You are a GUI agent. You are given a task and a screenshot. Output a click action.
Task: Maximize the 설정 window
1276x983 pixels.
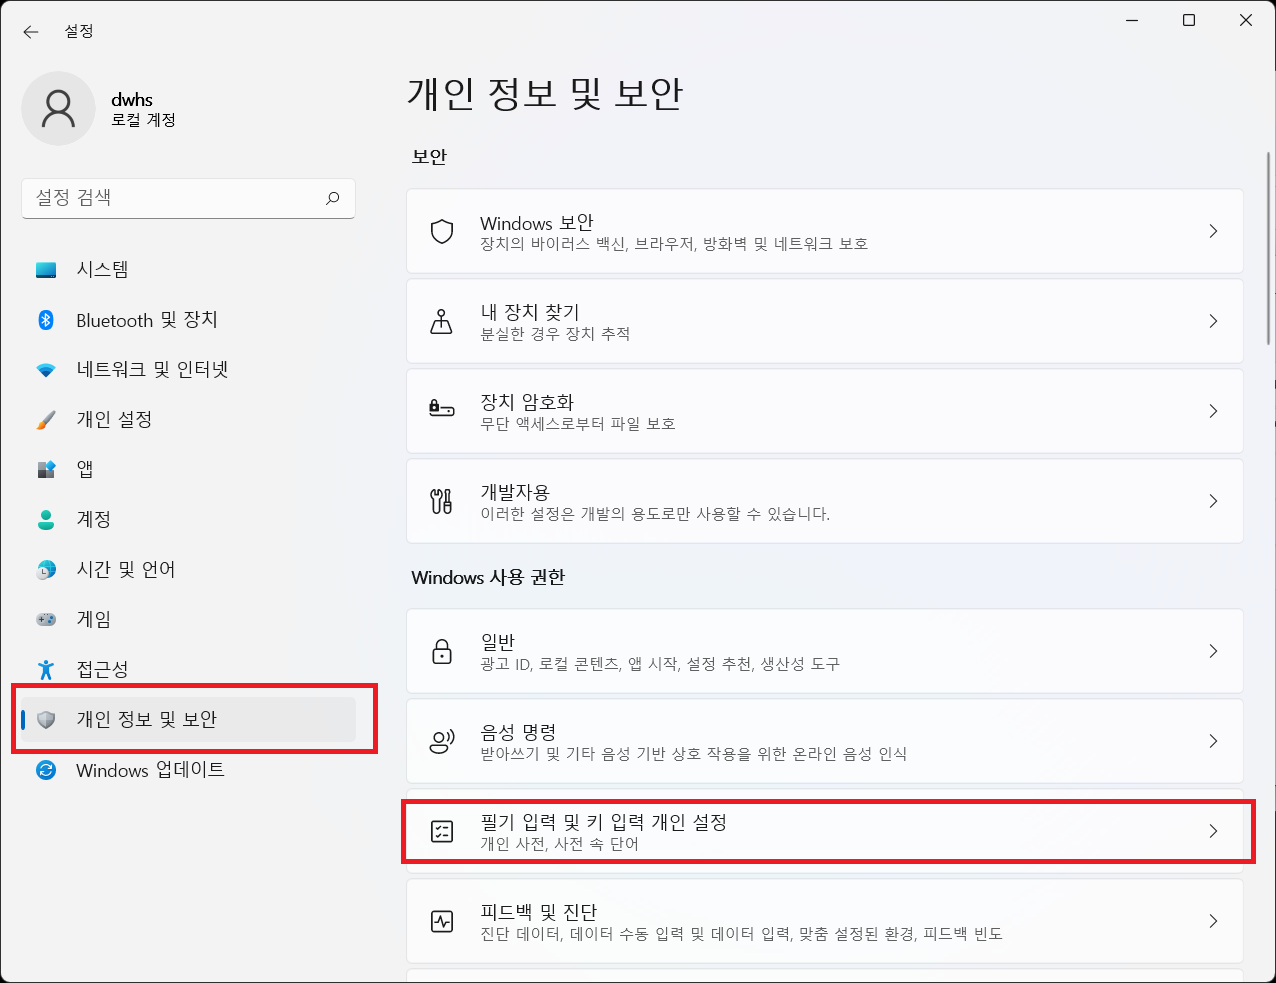pos(1189,20)
